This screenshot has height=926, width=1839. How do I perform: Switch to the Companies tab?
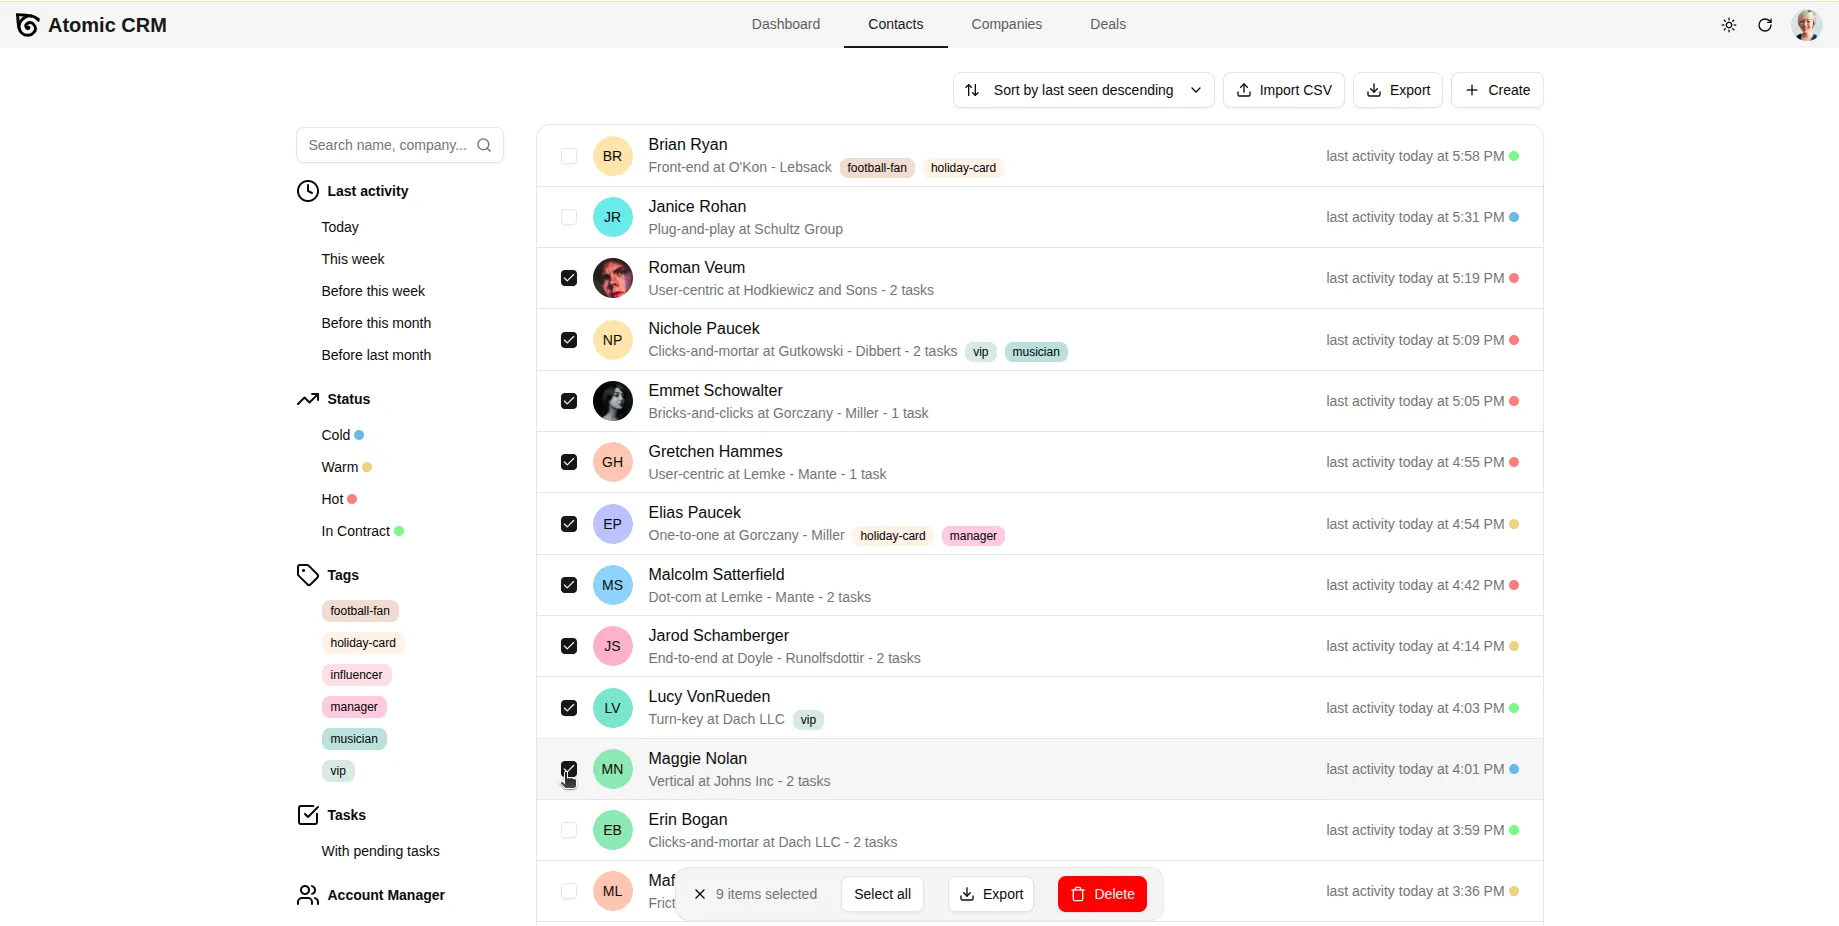[x=1006, y=24]
